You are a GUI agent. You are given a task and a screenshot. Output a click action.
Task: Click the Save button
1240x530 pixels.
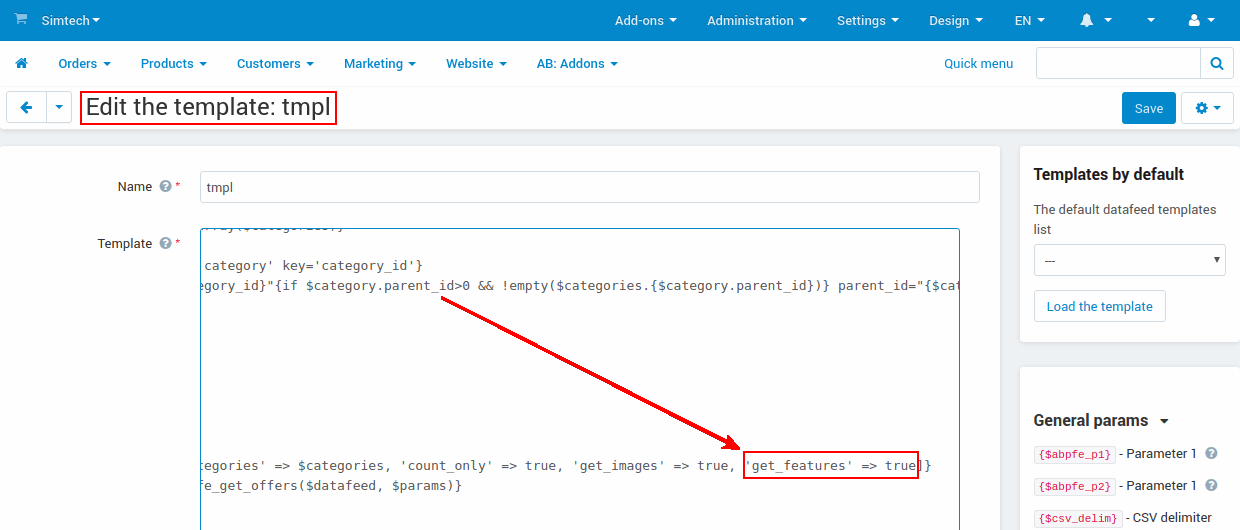1148,108
